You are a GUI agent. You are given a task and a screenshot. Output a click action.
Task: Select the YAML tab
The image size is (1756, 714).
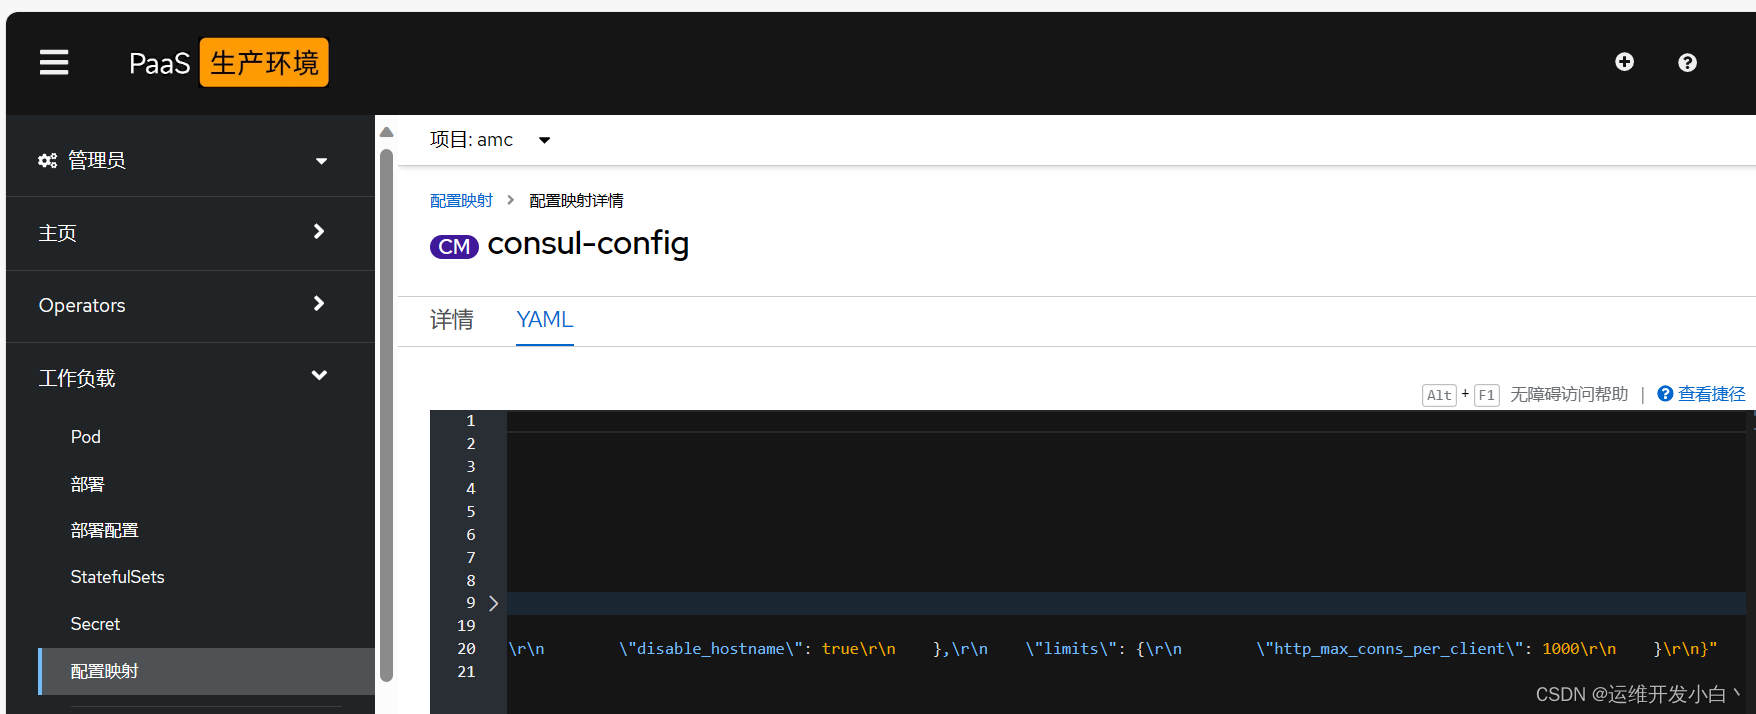point(544,319)
